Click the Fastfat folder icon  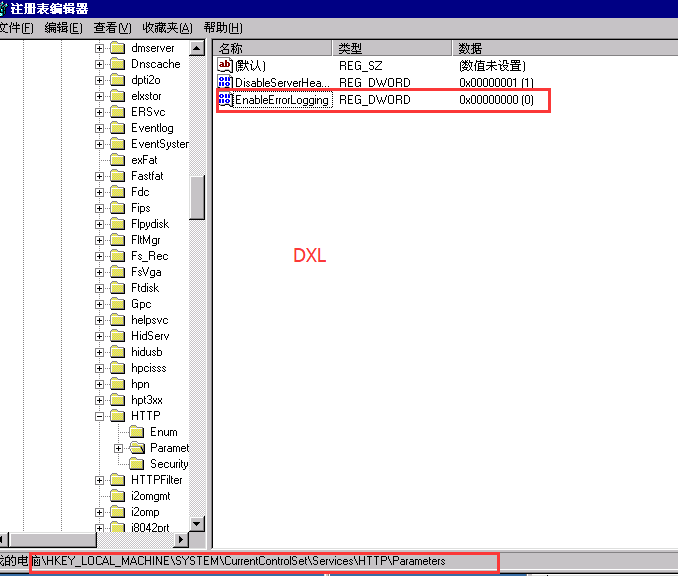pyautogui.click(x=118, y=176)
